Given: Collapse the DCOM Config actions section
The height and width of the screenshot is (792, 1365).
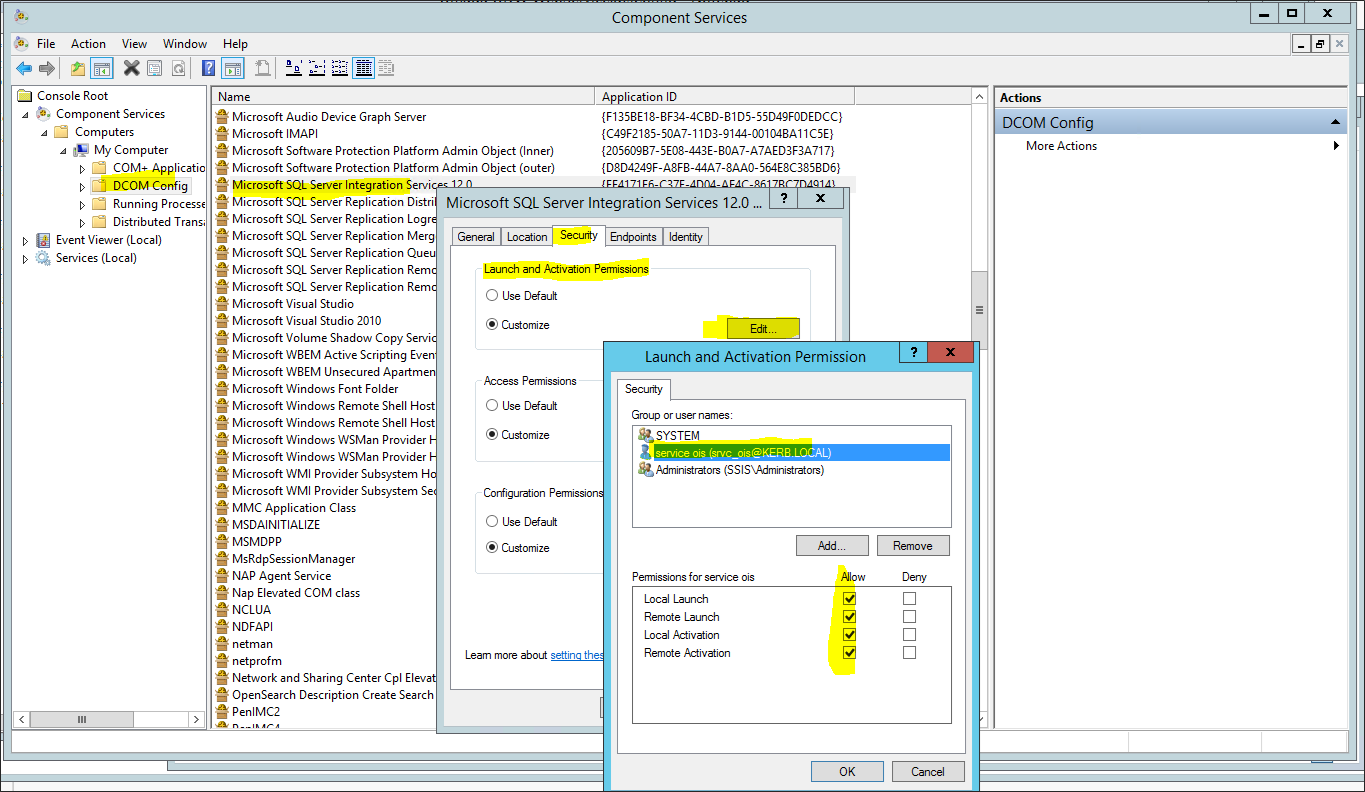Looking at the screenshot, I should (x=1336, y=122).
